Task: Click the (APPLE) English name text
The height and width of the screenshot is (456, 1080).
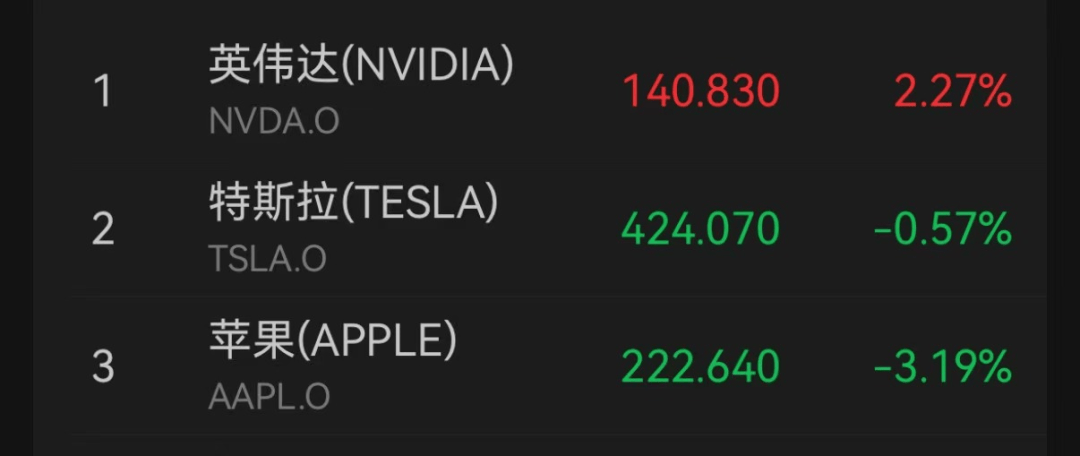Action: click(x=377, y=343)
